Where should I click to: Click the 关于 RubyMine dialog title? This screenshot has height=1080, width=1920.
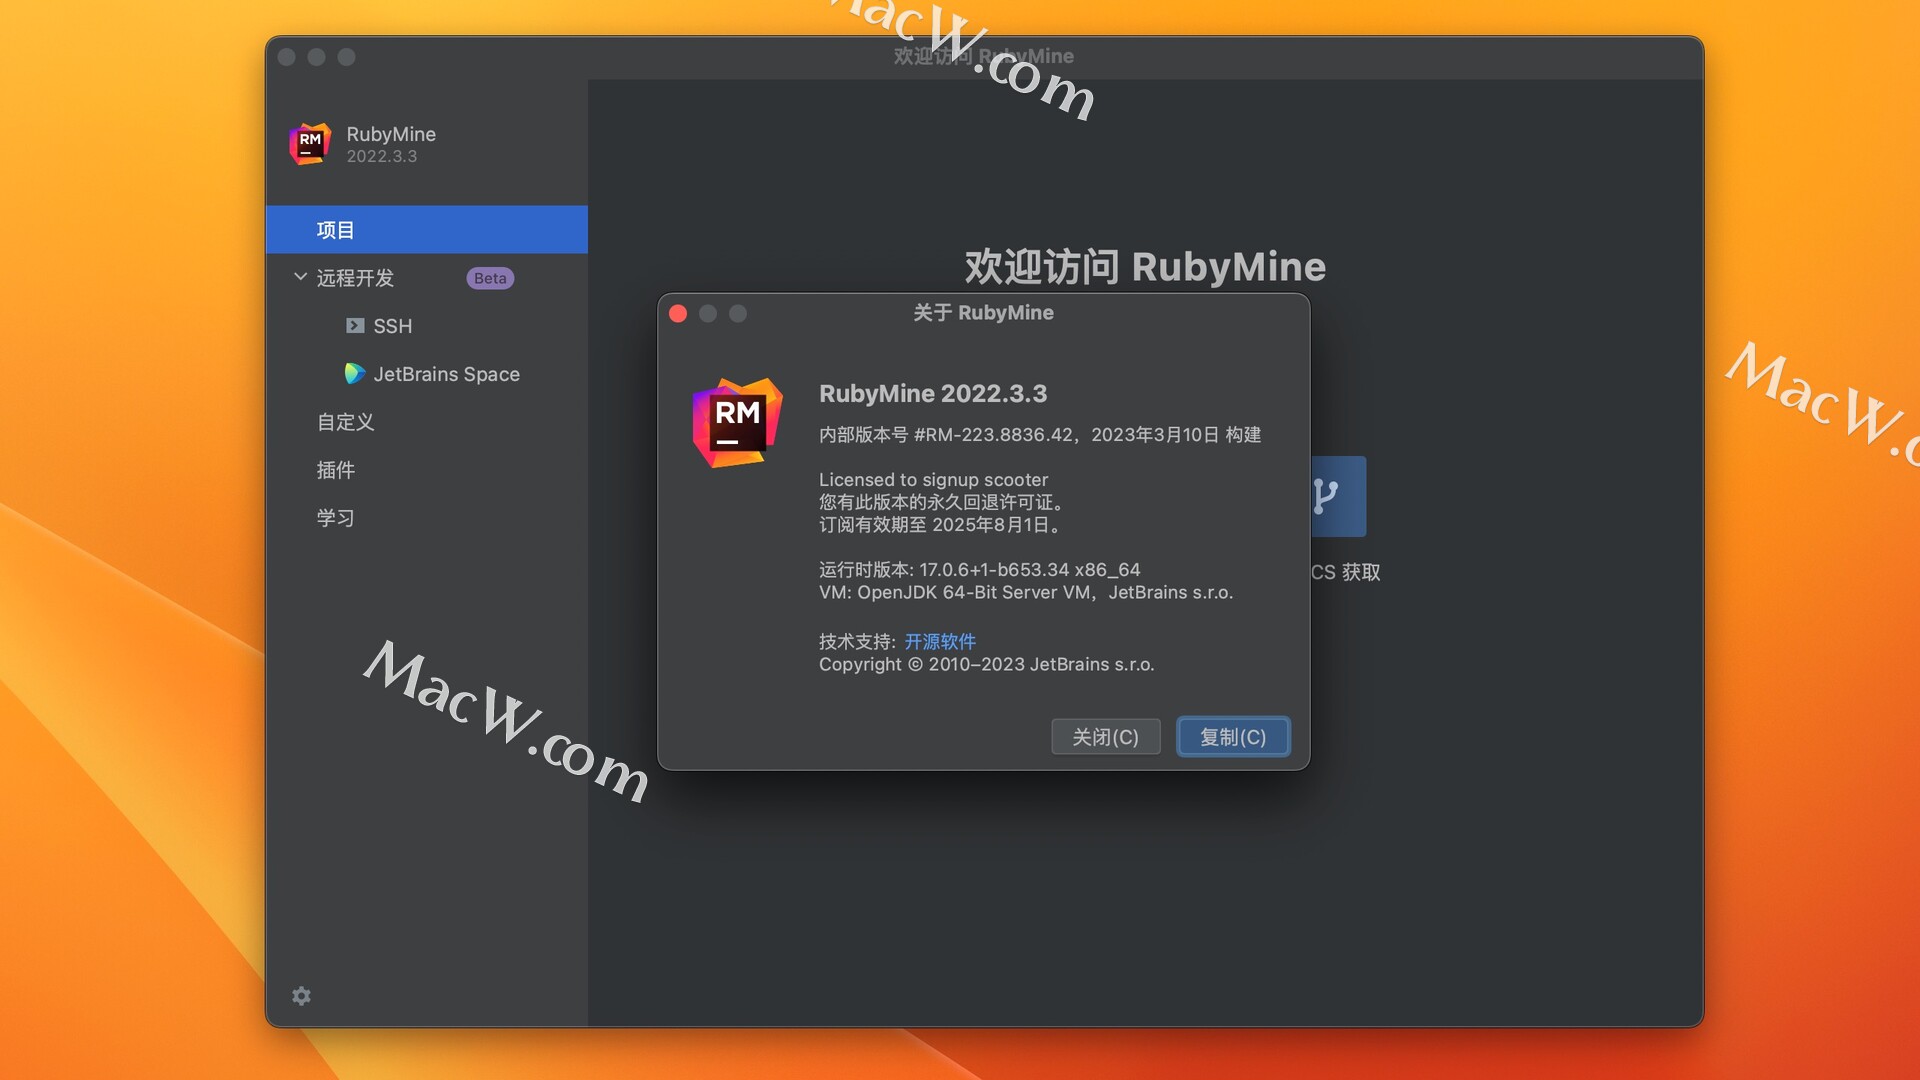pos(983,313)
